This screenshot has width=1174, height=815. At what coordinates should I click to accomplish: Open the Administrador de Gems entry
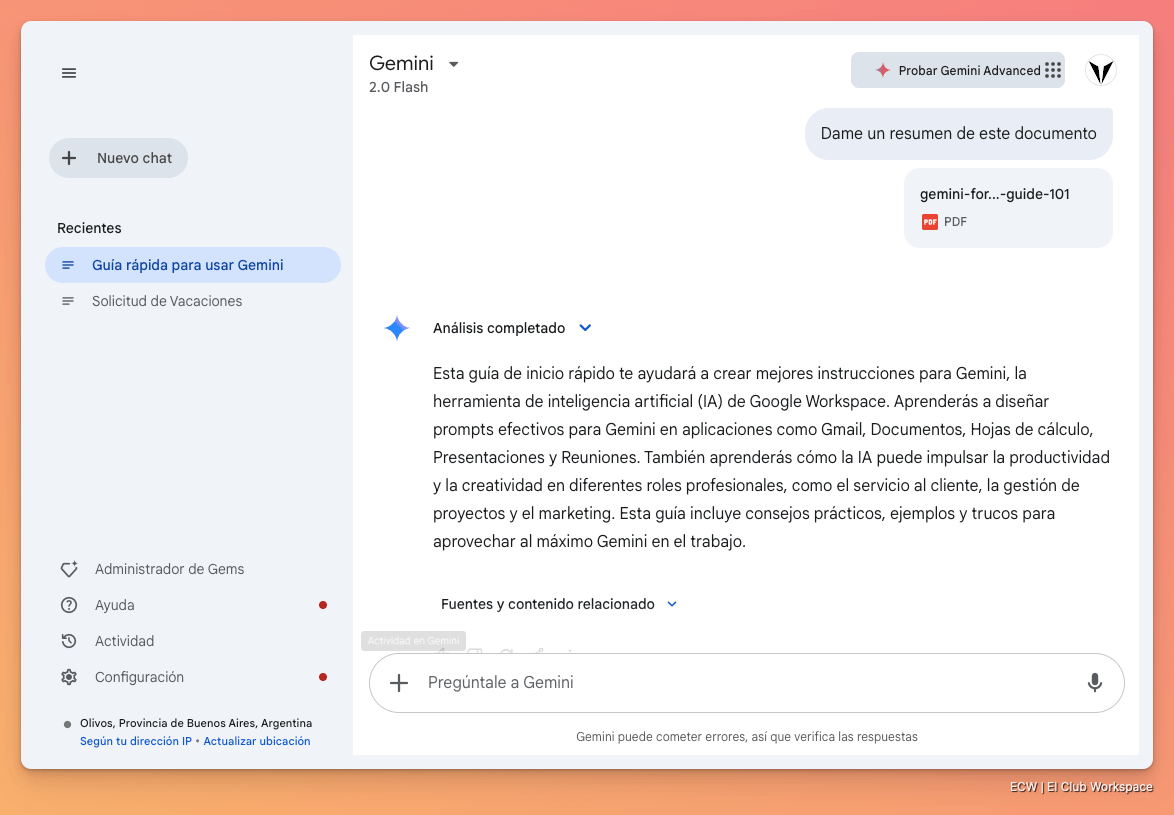point(192,569)
